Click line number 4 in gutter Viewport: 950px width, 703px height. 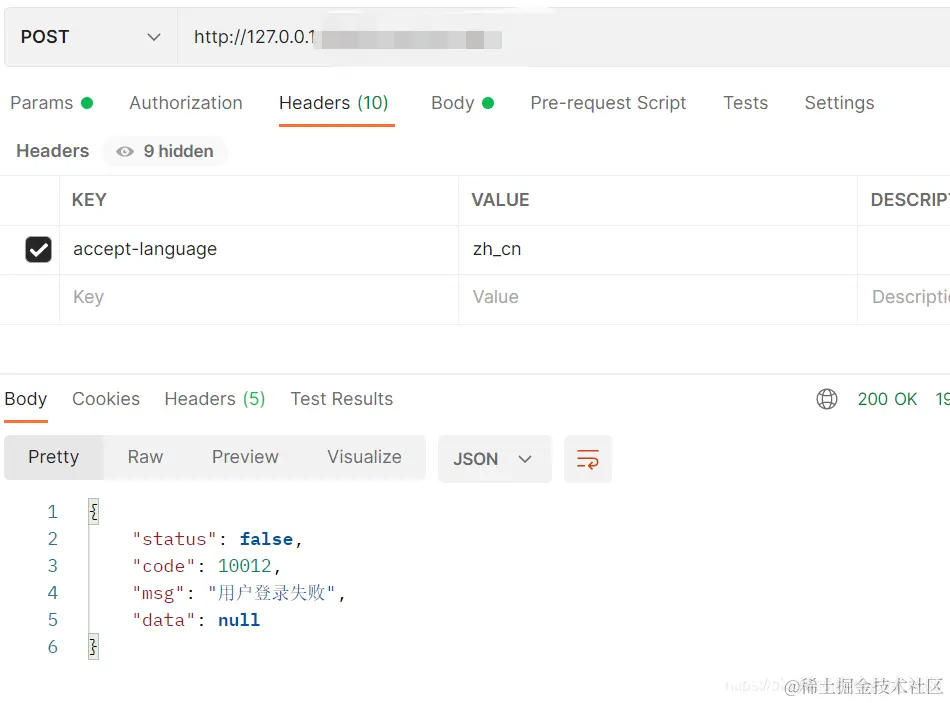click(53, 593)
